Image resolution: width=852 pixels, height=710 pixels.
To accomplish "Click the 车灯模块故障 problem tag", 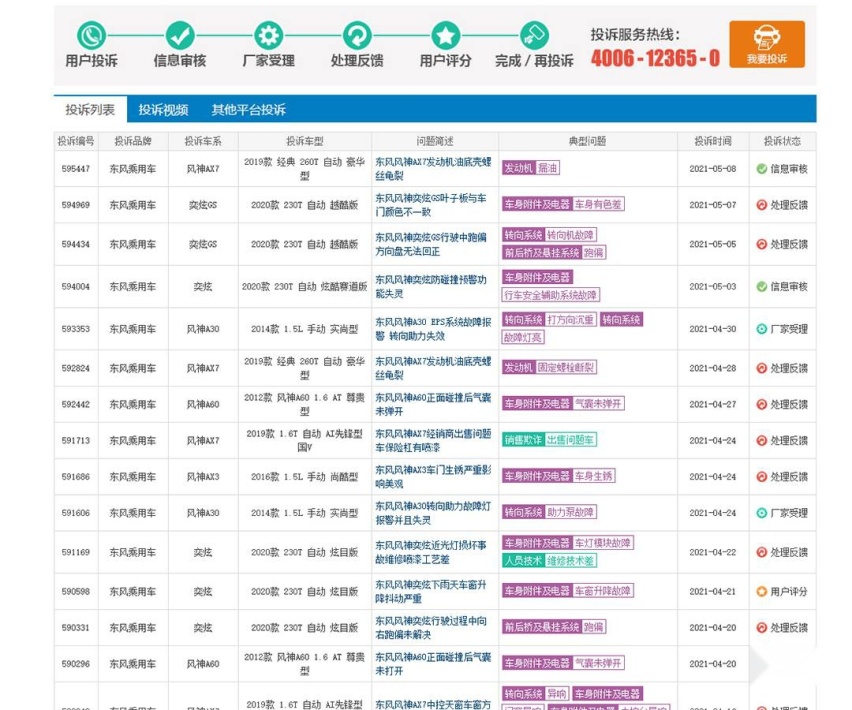I will (x=603, y=543).
